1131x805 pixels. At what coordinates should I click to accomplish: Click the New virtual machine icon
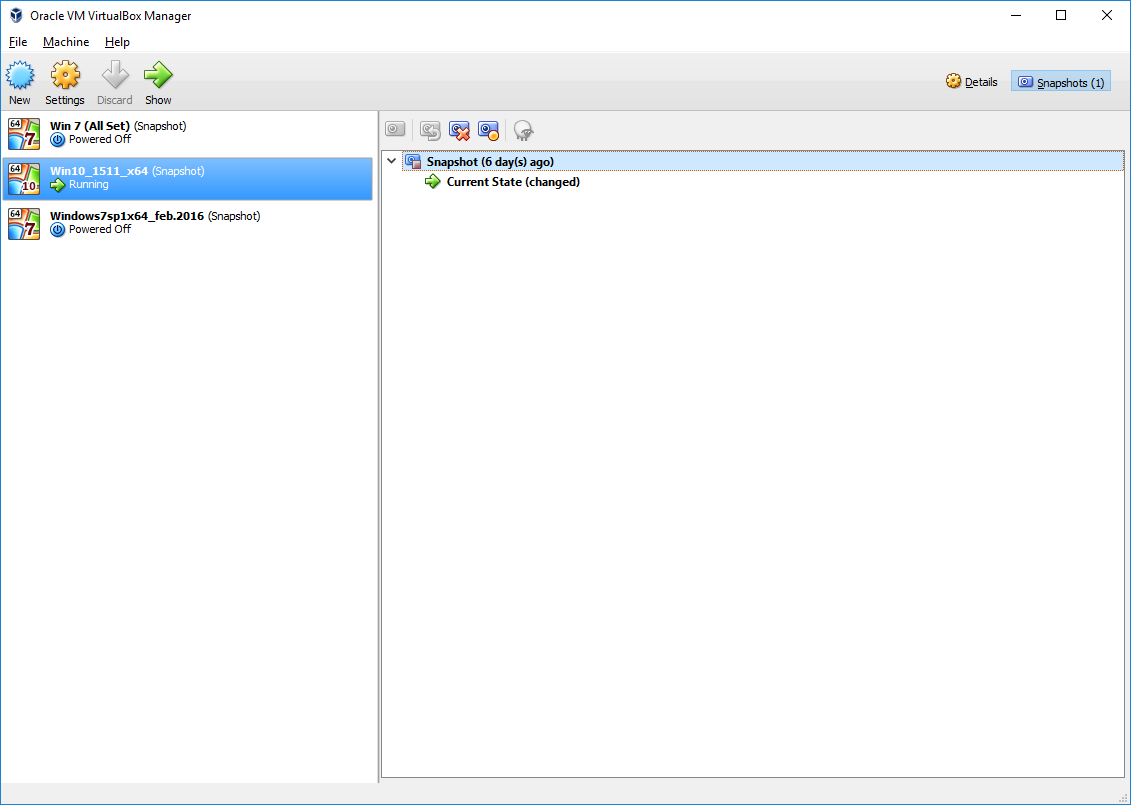click(19, 75)
